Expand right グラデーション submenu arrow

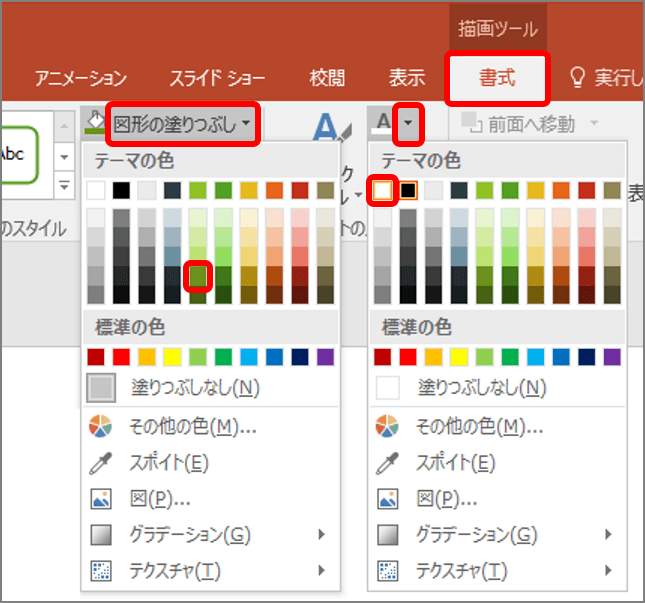coord(608,534)
